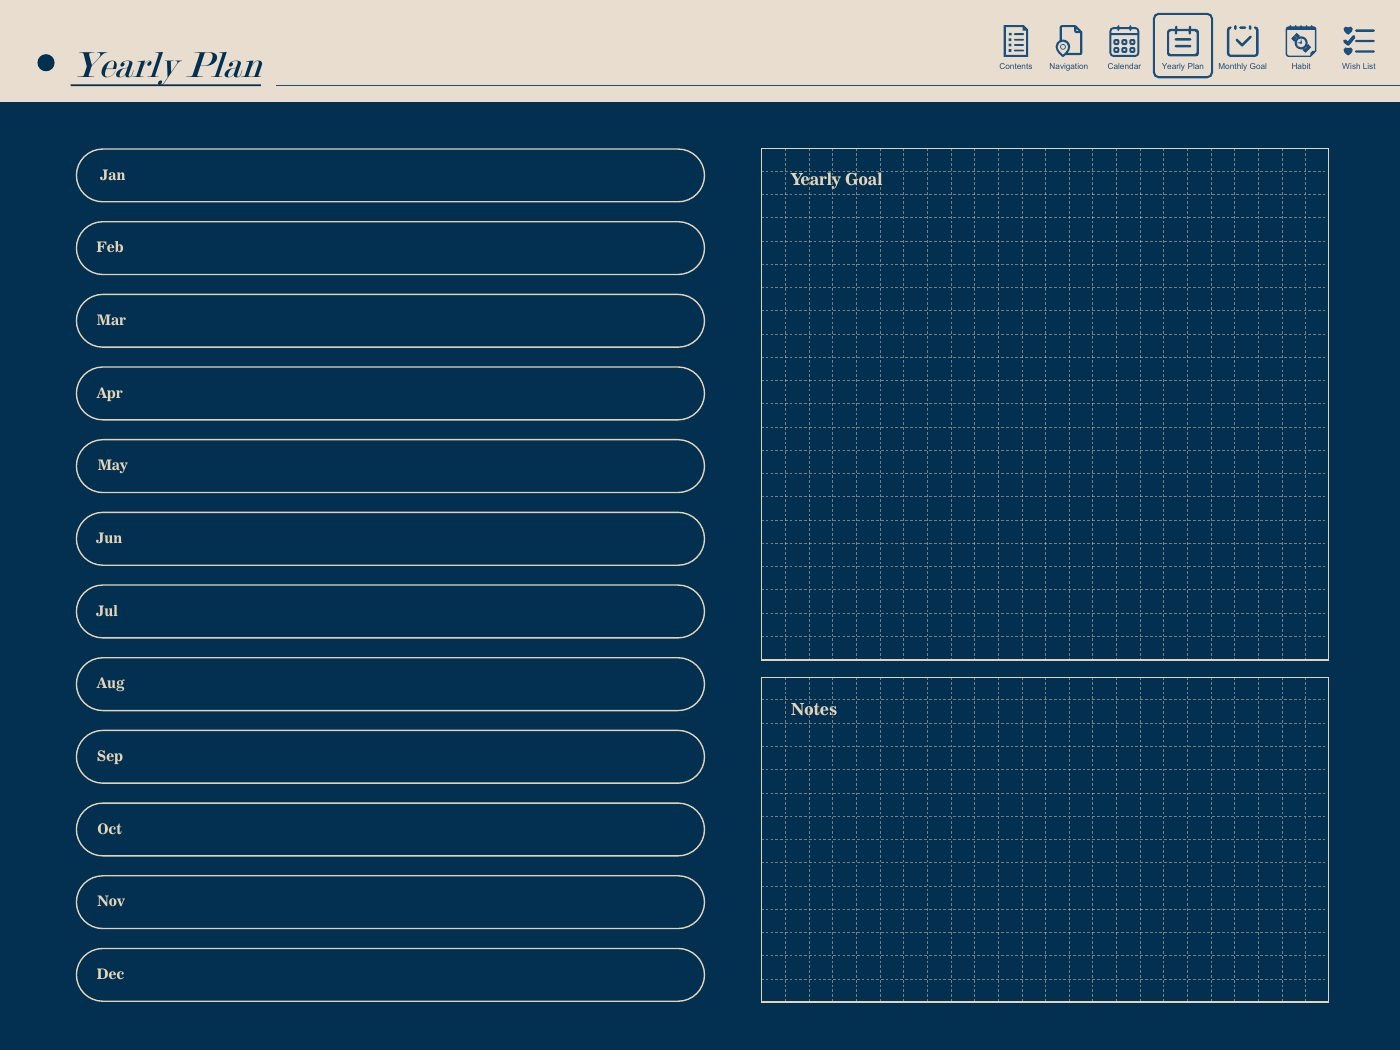Go to the Navigation page icon
This screenshot has width=1400, height=1050.
point(1068,46)
